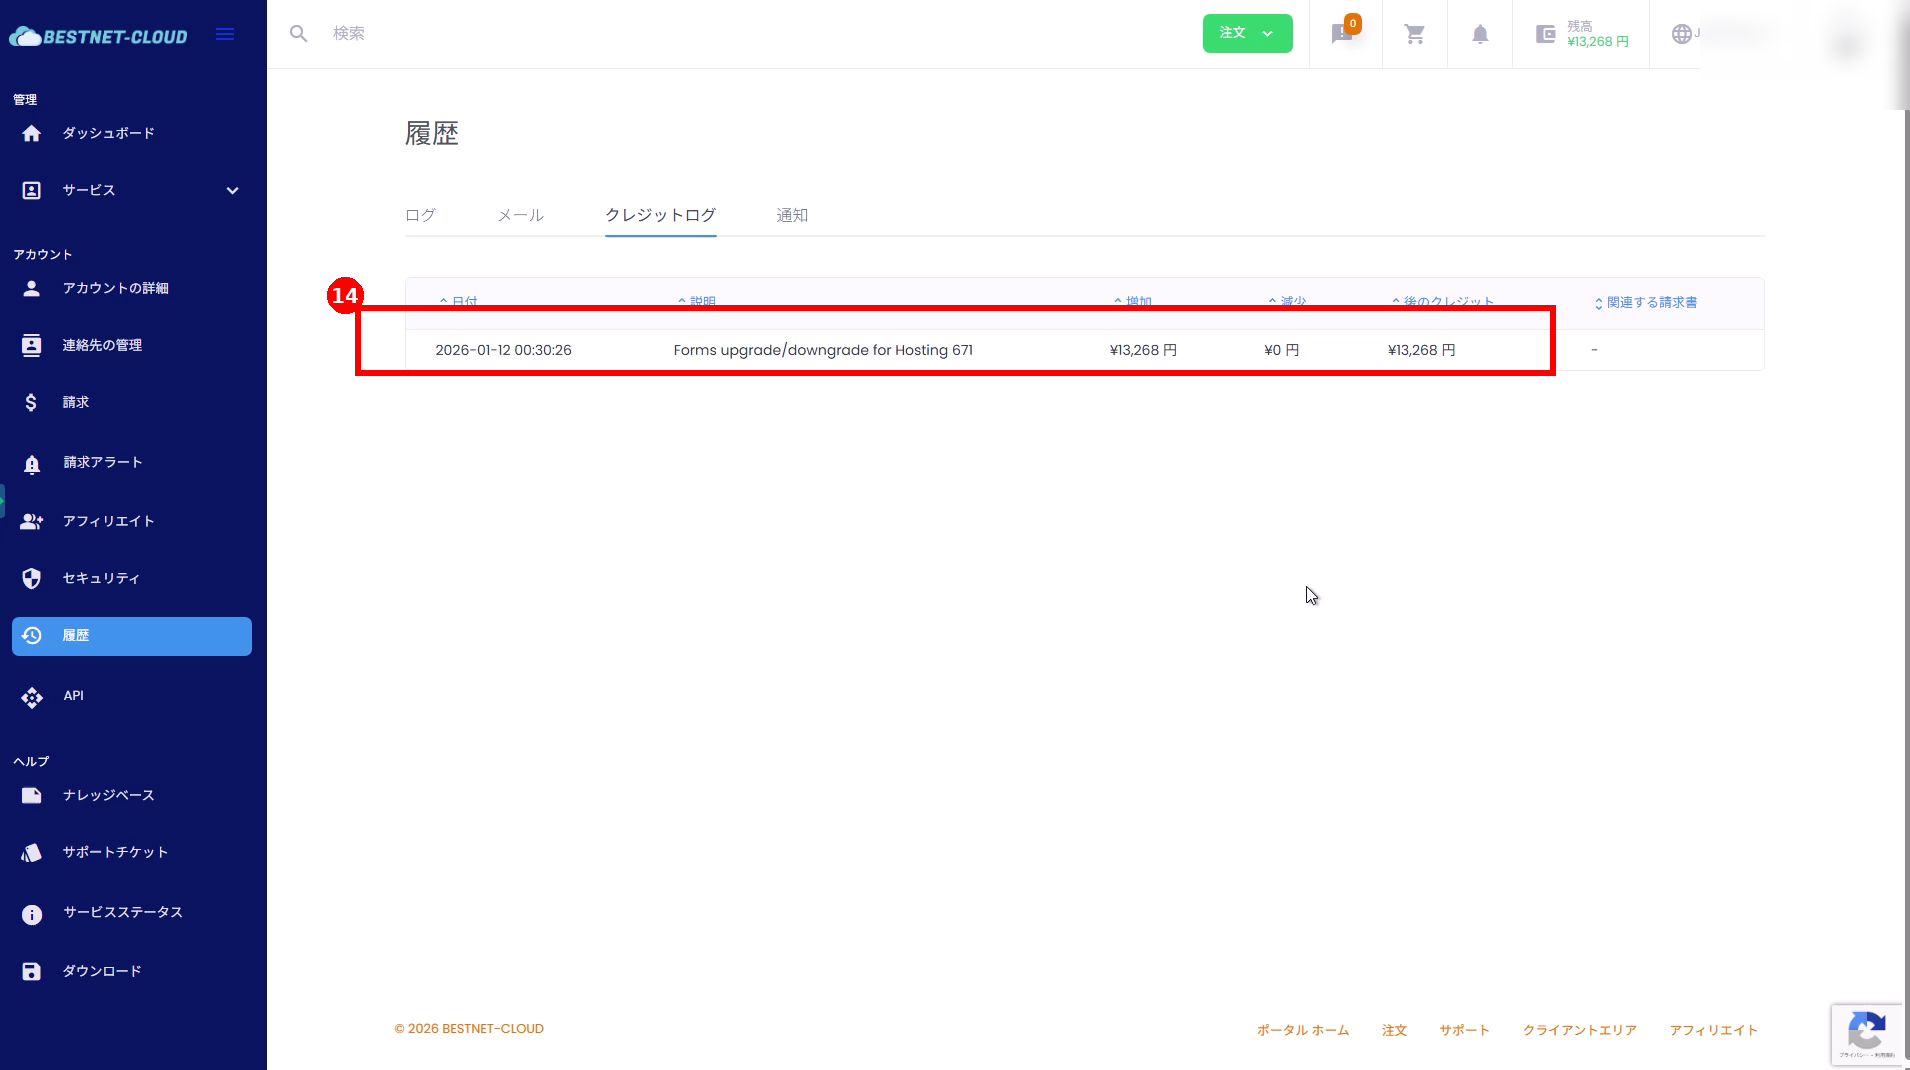Open ダッシュボード from the sidebar
This screenshot has height=1070, width=1910.
tap(108, 133)
